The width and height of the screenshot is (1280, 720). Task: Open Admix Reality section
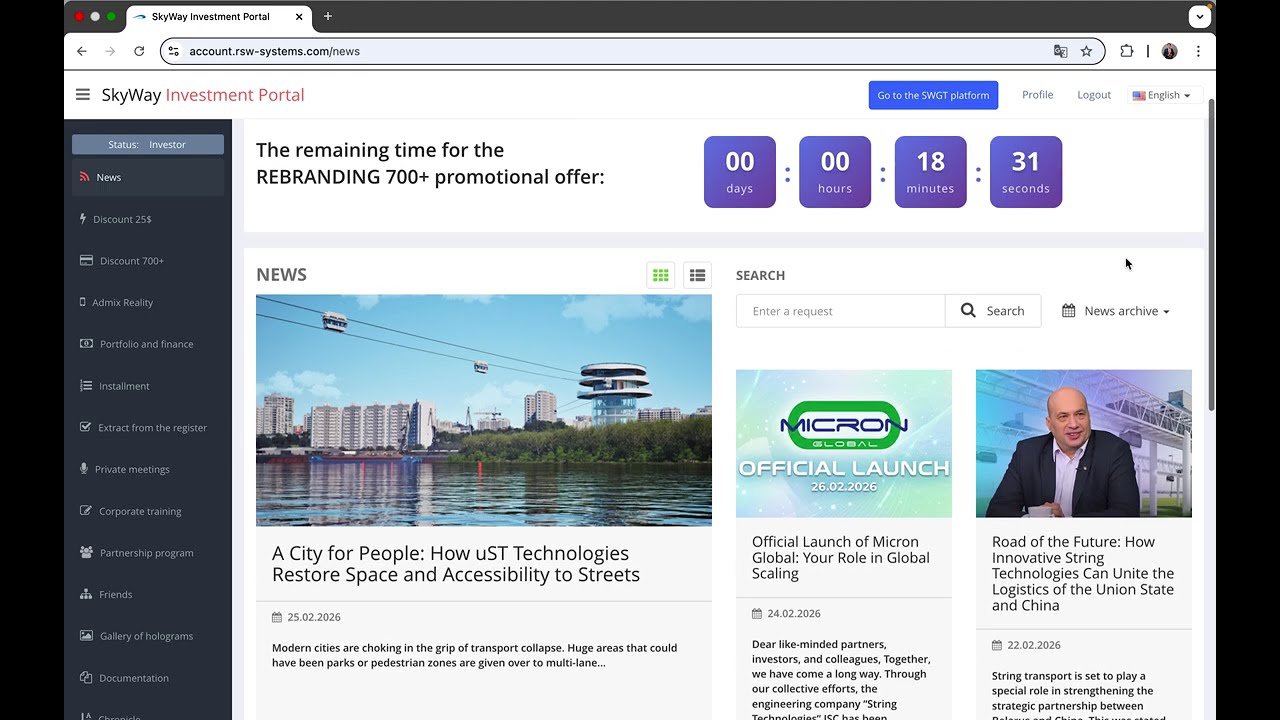click(148, 302)
